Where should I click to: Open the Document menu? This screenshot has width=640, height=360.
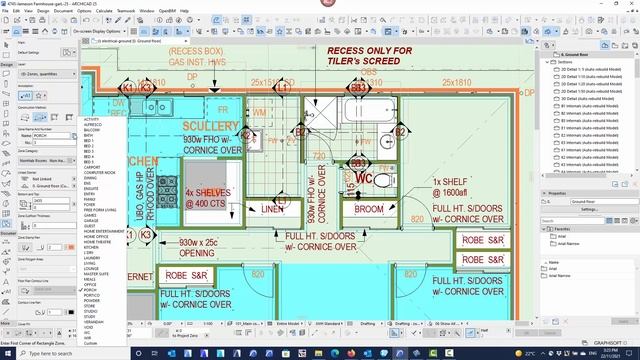(x=63, y=11)
